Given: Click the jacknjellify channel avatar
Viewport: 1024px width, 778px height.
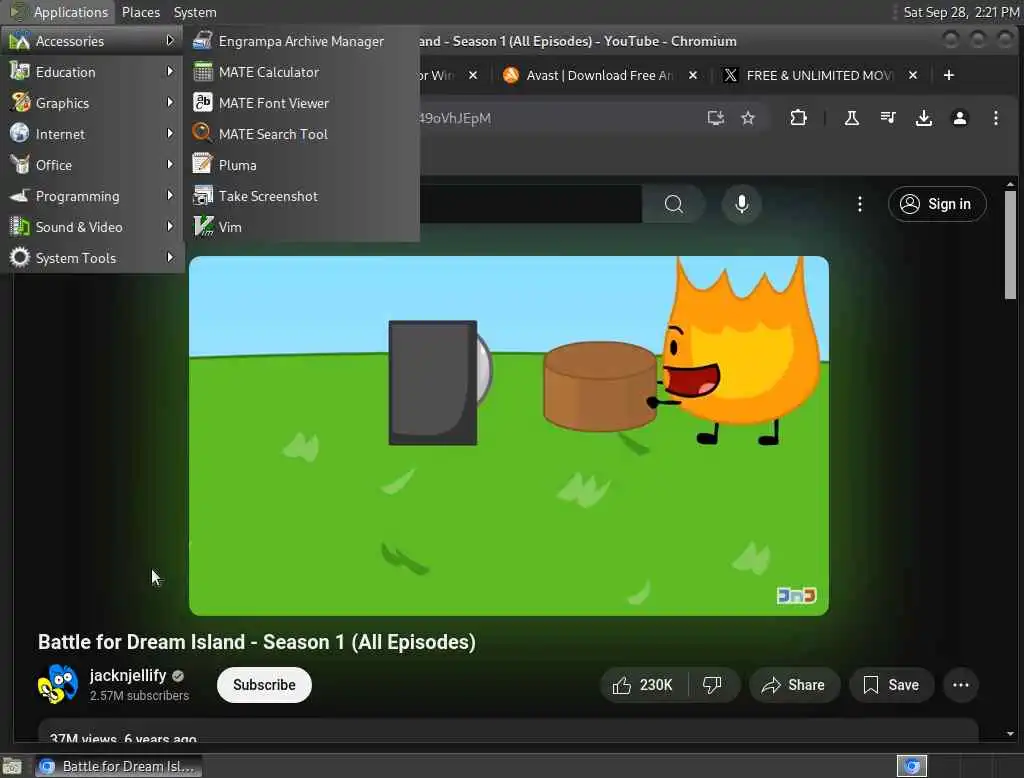Looking at the screenshot, I should pyautogui.click(x=57, y=685).
